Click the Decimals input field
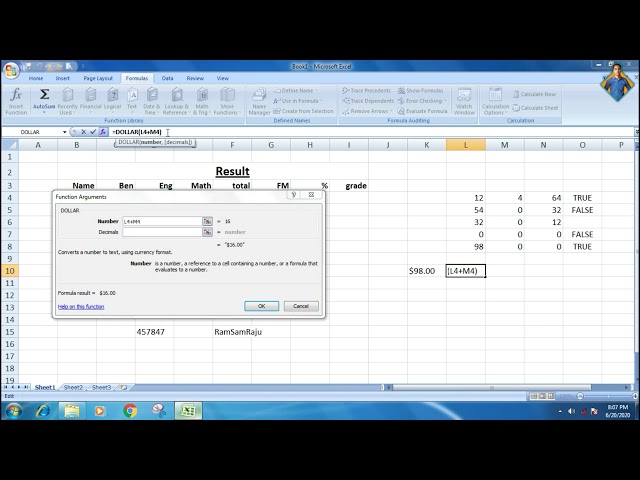The width and height of the screenshot is (640, 480). (162, 232)
